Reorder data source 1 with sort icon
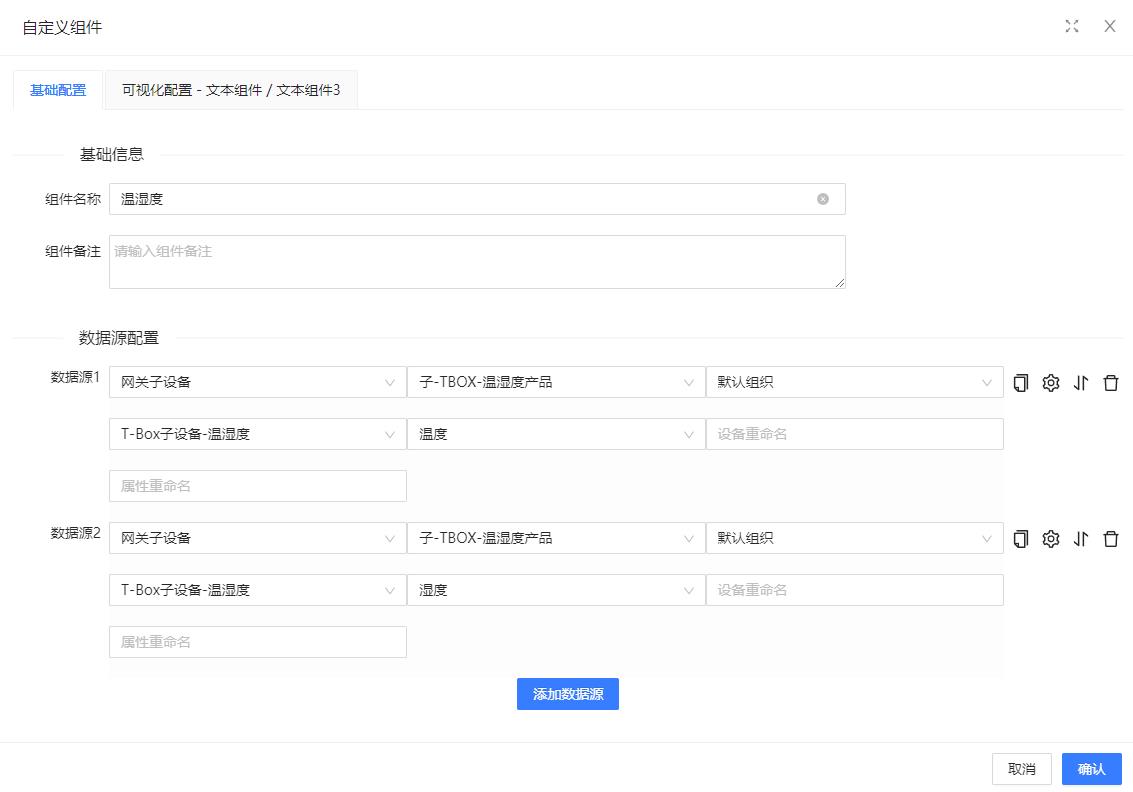 (x=1081, y=382)
